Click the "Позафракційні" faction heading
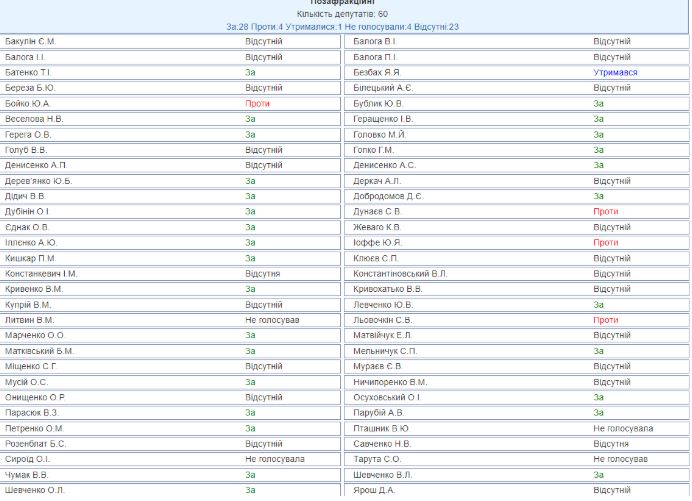Screen dimensions: 692x501 pyautogui.click(x=342, y=3)
